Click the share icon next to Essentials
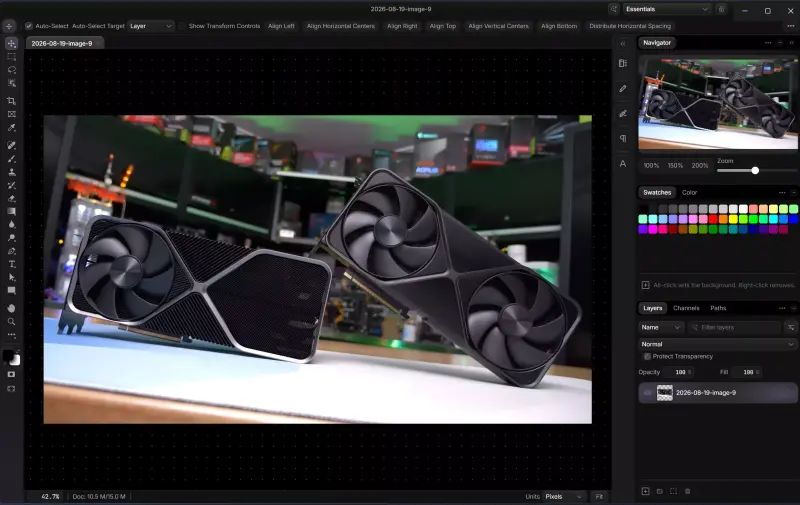Screen dimensions: 800x505 tap(721, 9)
